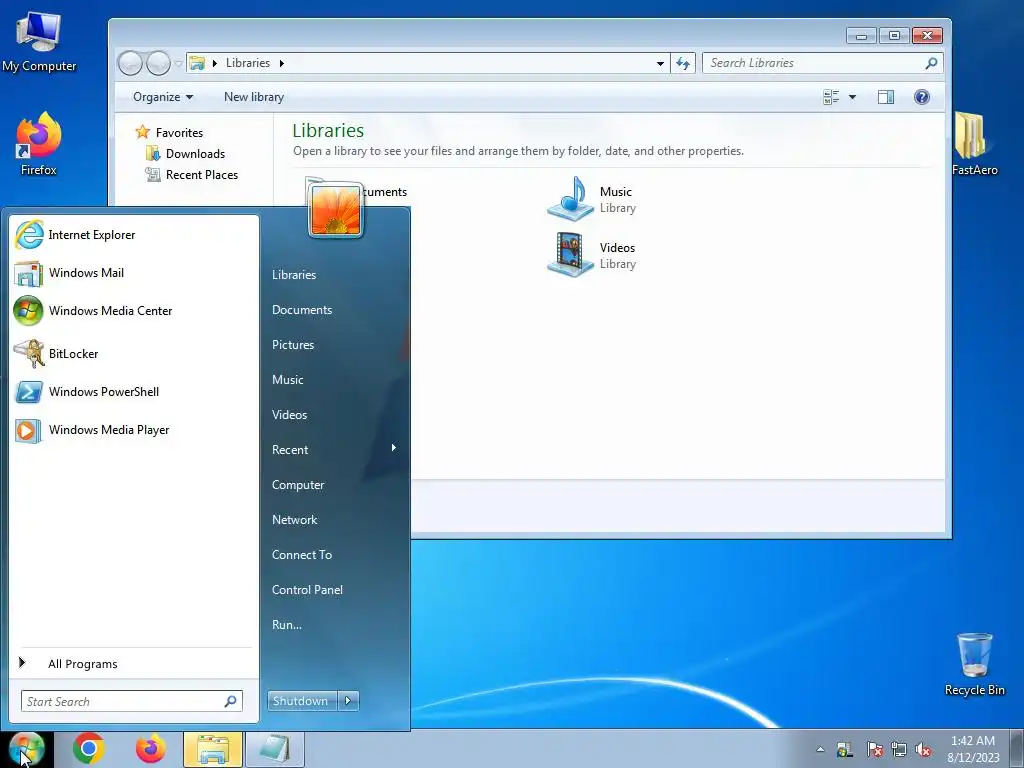Click the Explorer Back navigation button

click(130, 63)
